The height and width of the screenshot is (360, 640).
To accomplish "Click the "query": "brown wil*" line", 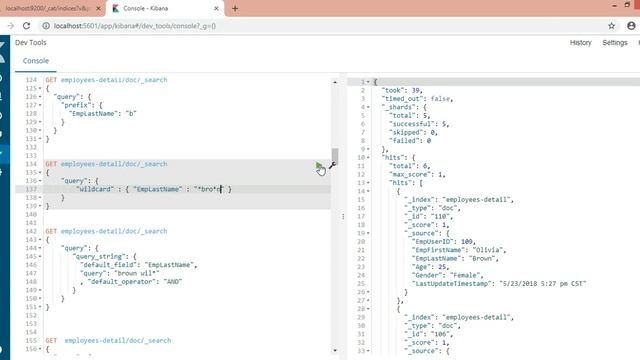I will pyautogui.click(x=120, y=273).
